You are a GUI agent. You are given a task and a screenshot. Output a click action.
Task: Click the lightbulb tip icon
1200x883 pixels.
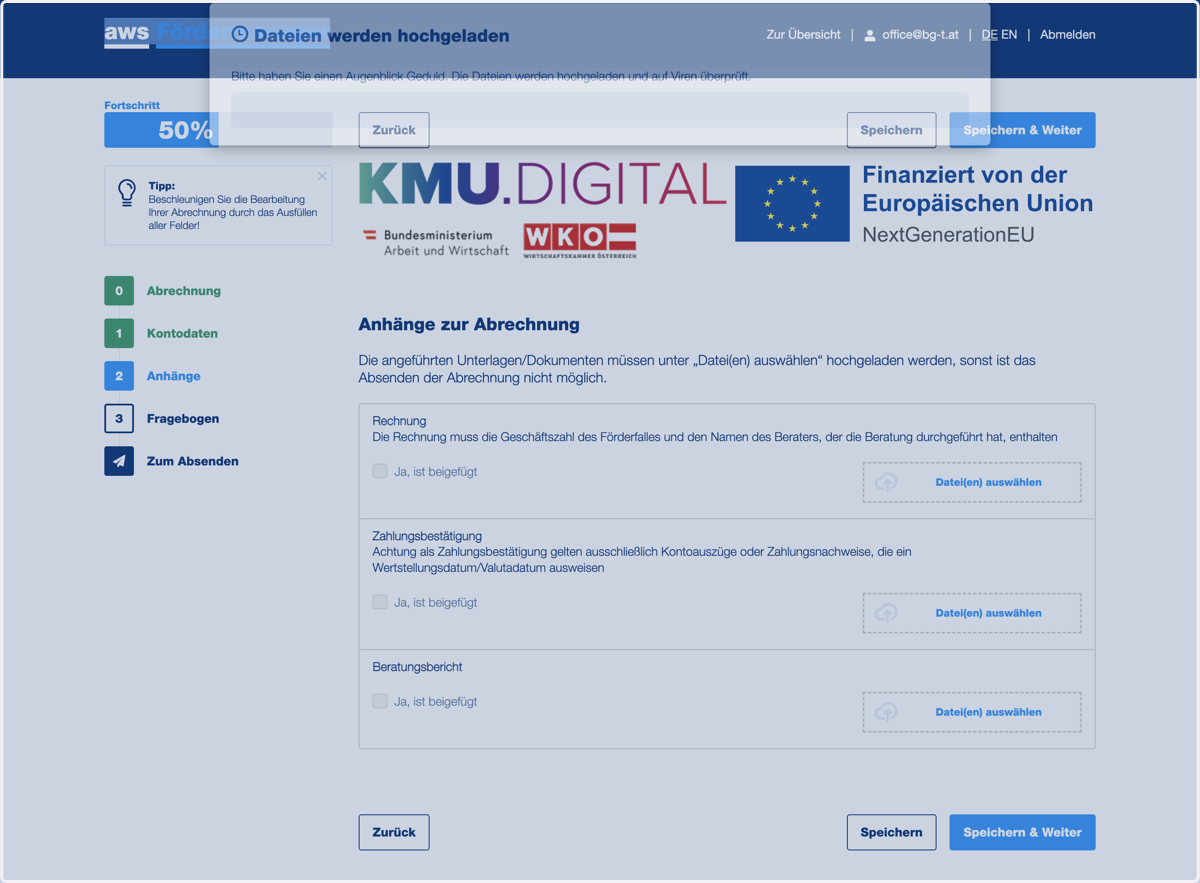(127, 193)
